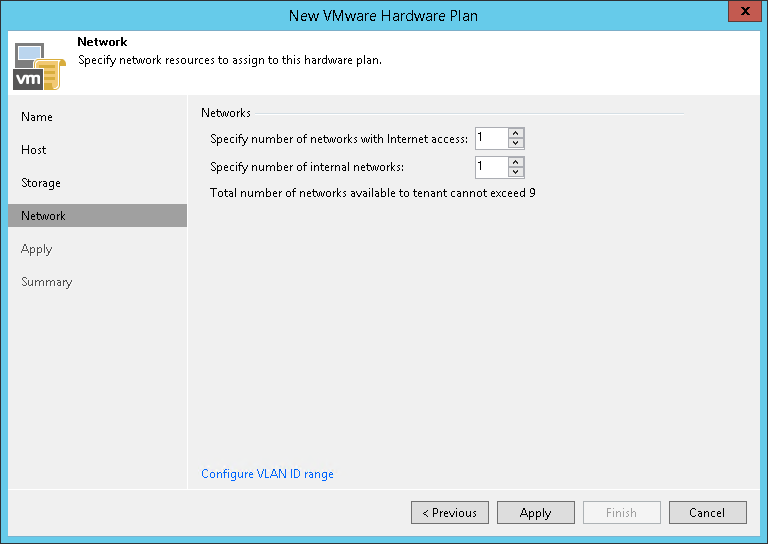The width and height of the screenshot is (768, 544).
Task: Decrease number of internal networks
Action: [516, 172]
